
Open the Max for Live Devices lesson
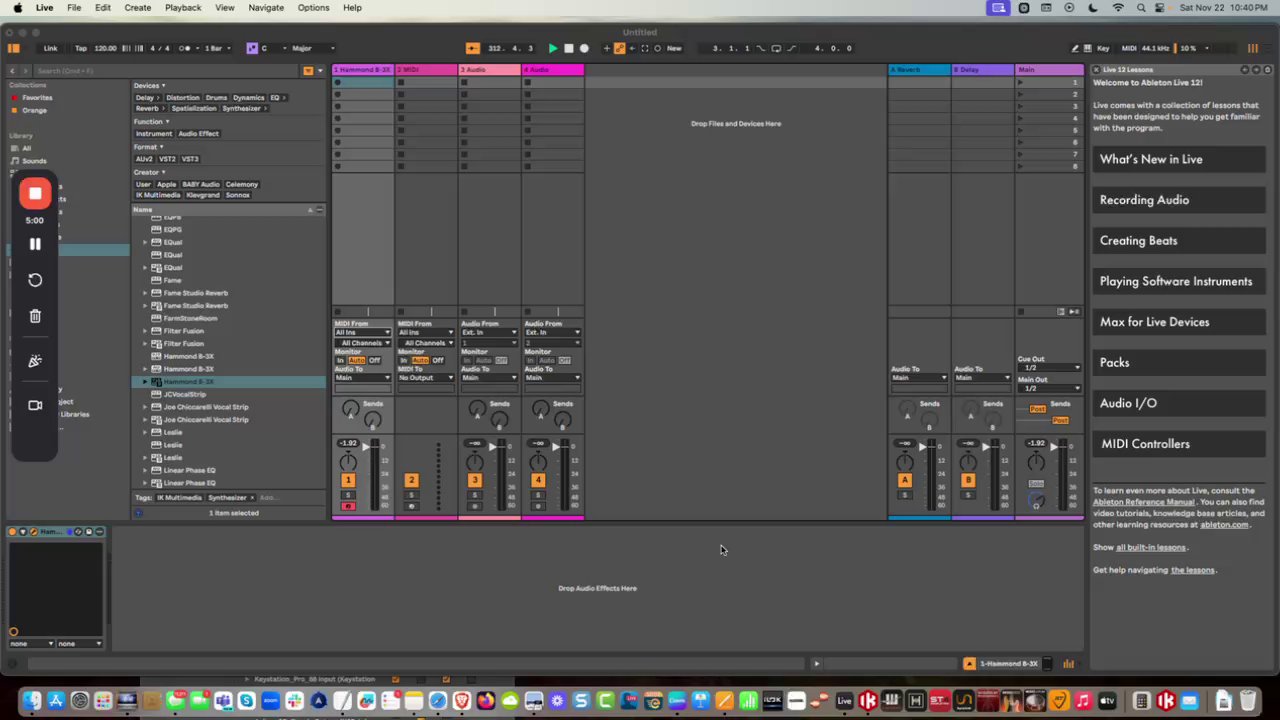coord(1179,322)
